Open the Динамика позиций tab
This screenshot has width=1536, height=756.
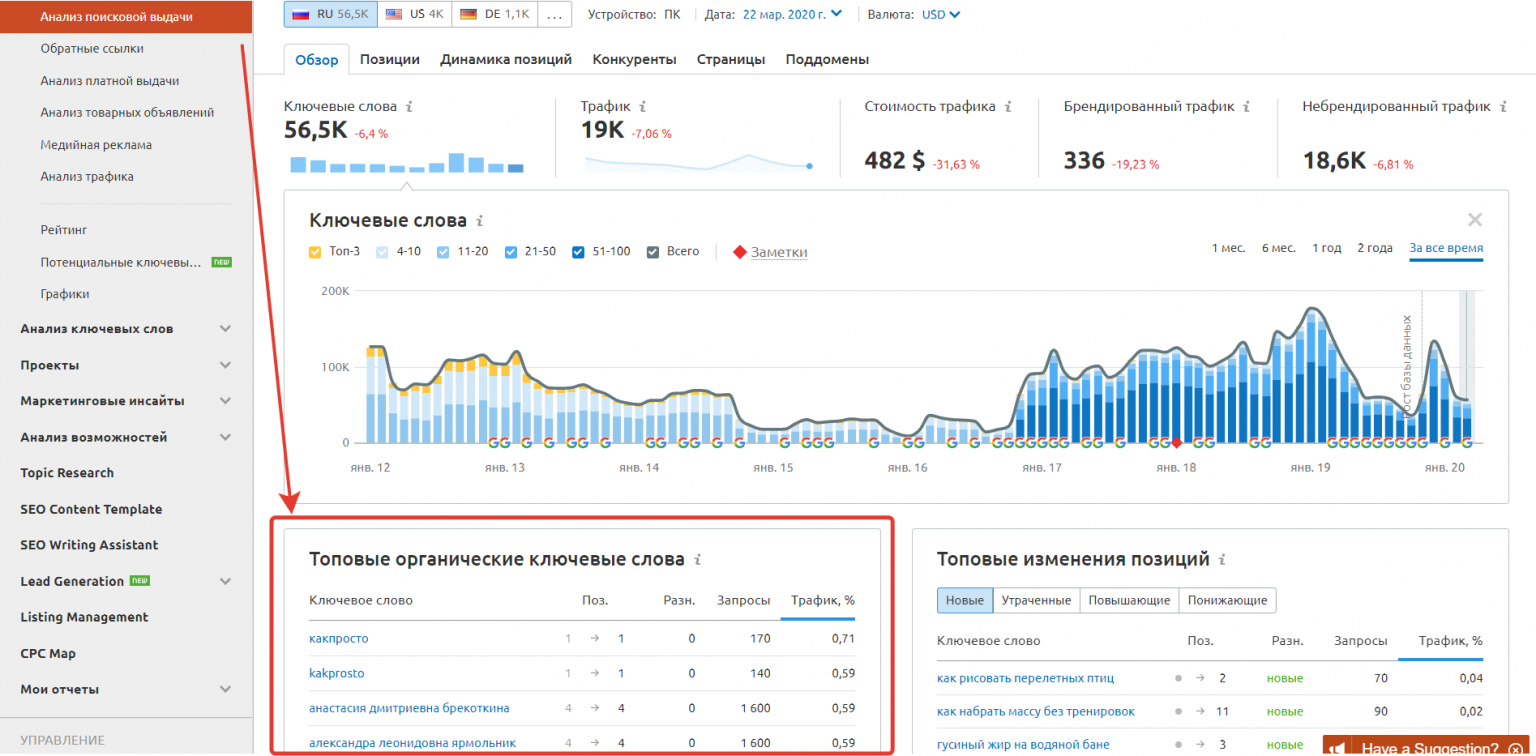(x=506, y=59)
